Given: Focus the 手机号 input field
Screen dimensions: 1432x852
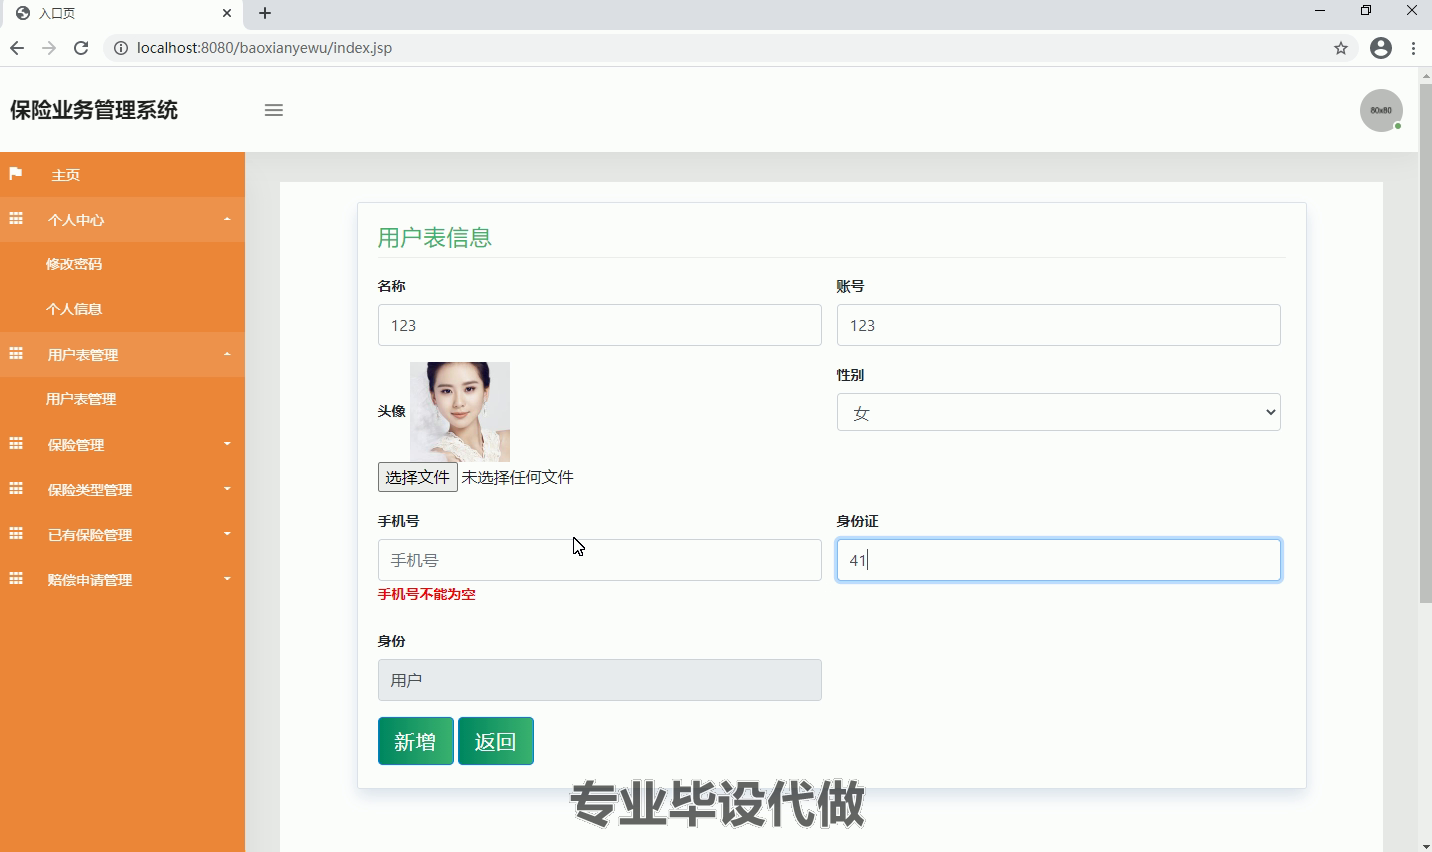Looking at the screenshot, I should [x=599, y=560].
